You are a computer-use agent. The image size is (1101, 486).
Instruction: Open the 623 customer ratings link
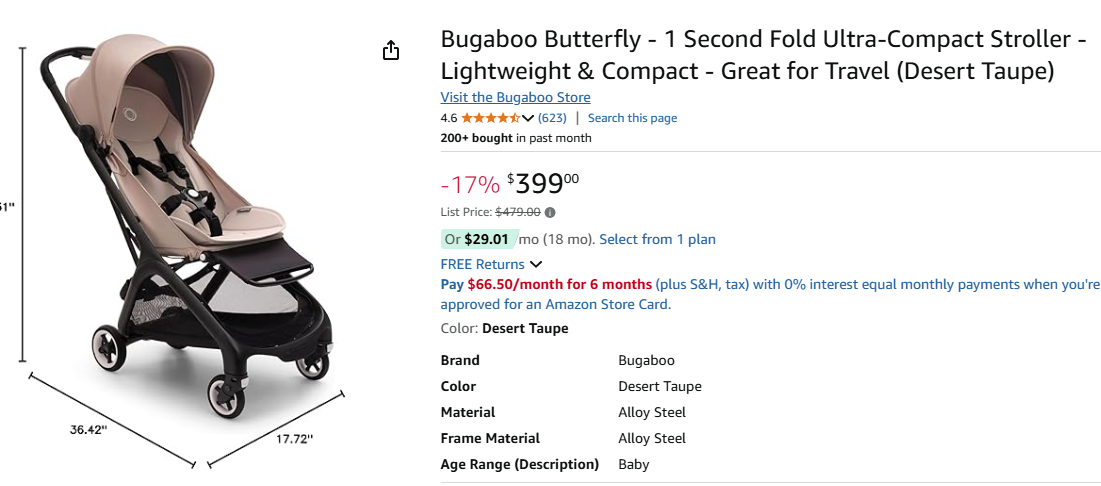552,118
